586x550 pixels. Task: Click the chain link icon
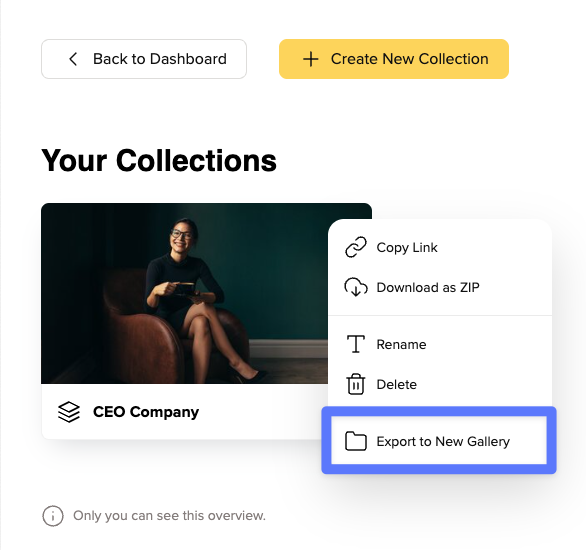[356, 247]
